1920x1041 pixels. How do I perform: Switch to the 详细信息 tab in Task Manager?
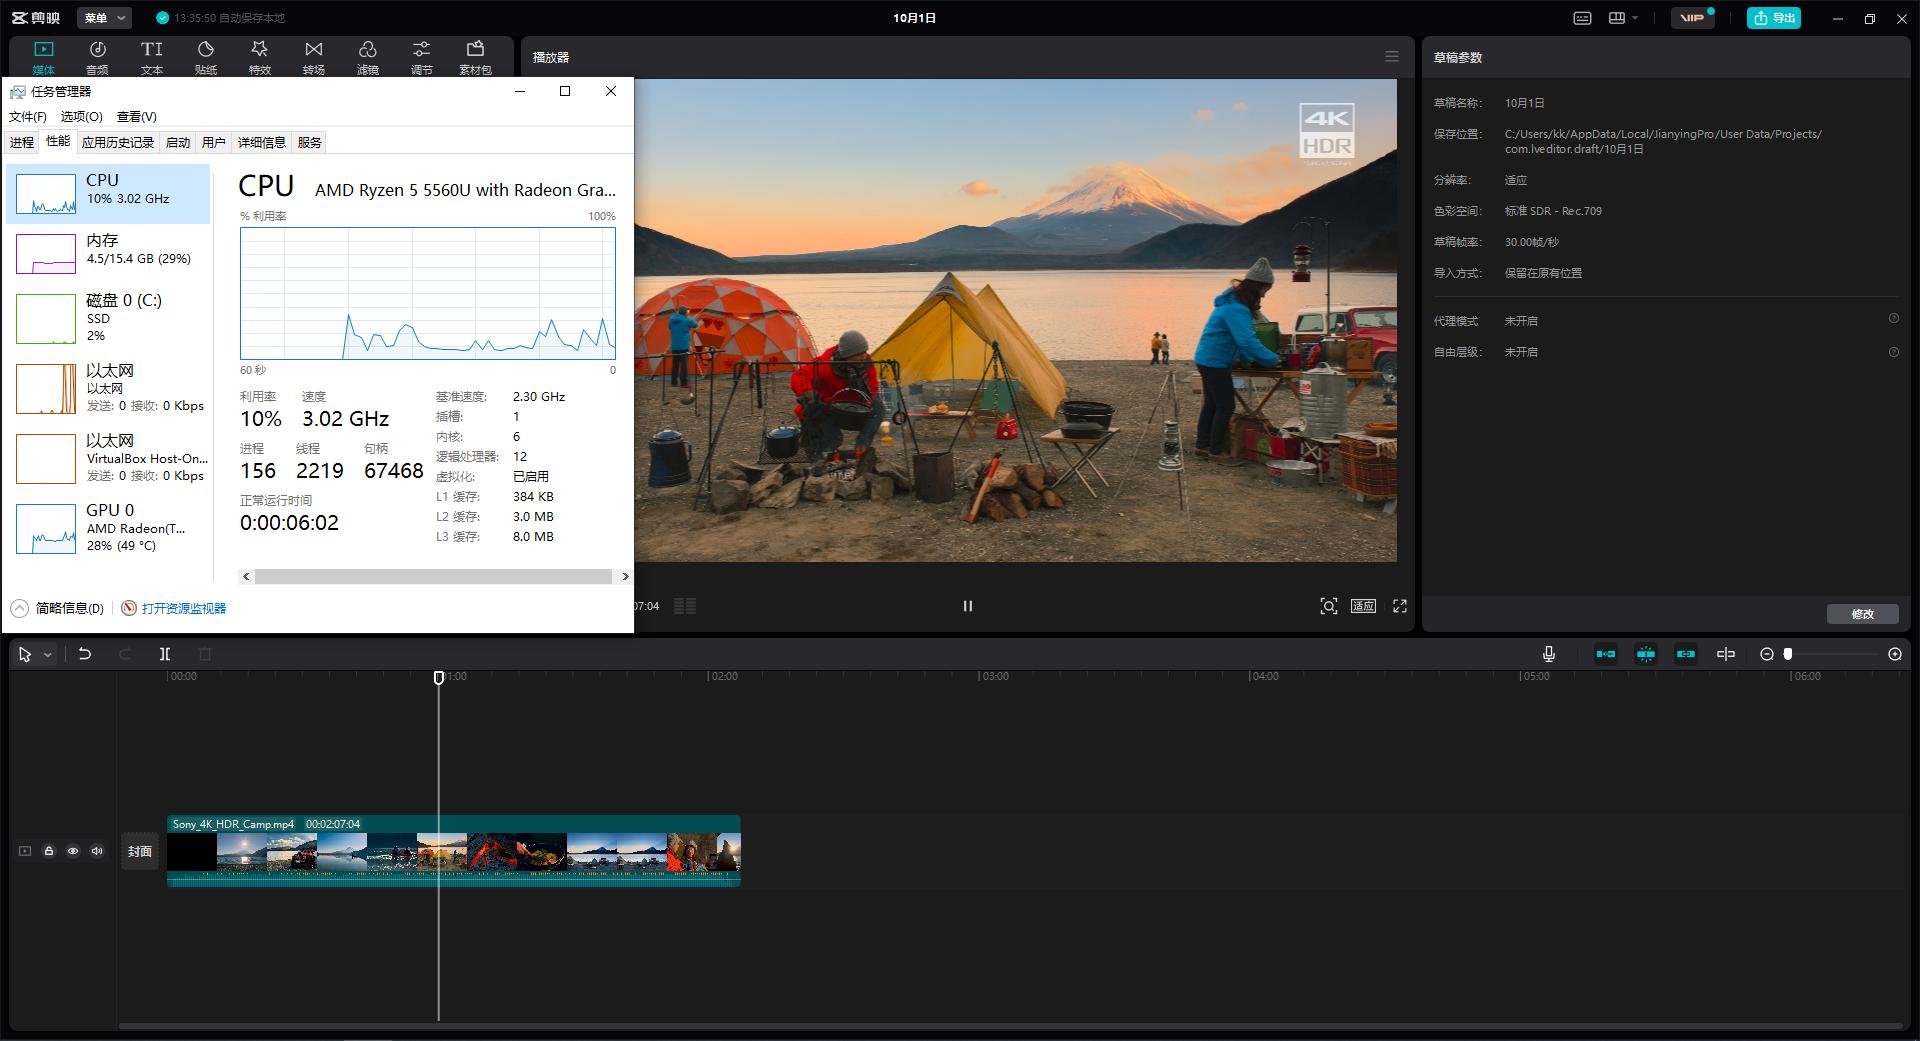pos(261,142)
